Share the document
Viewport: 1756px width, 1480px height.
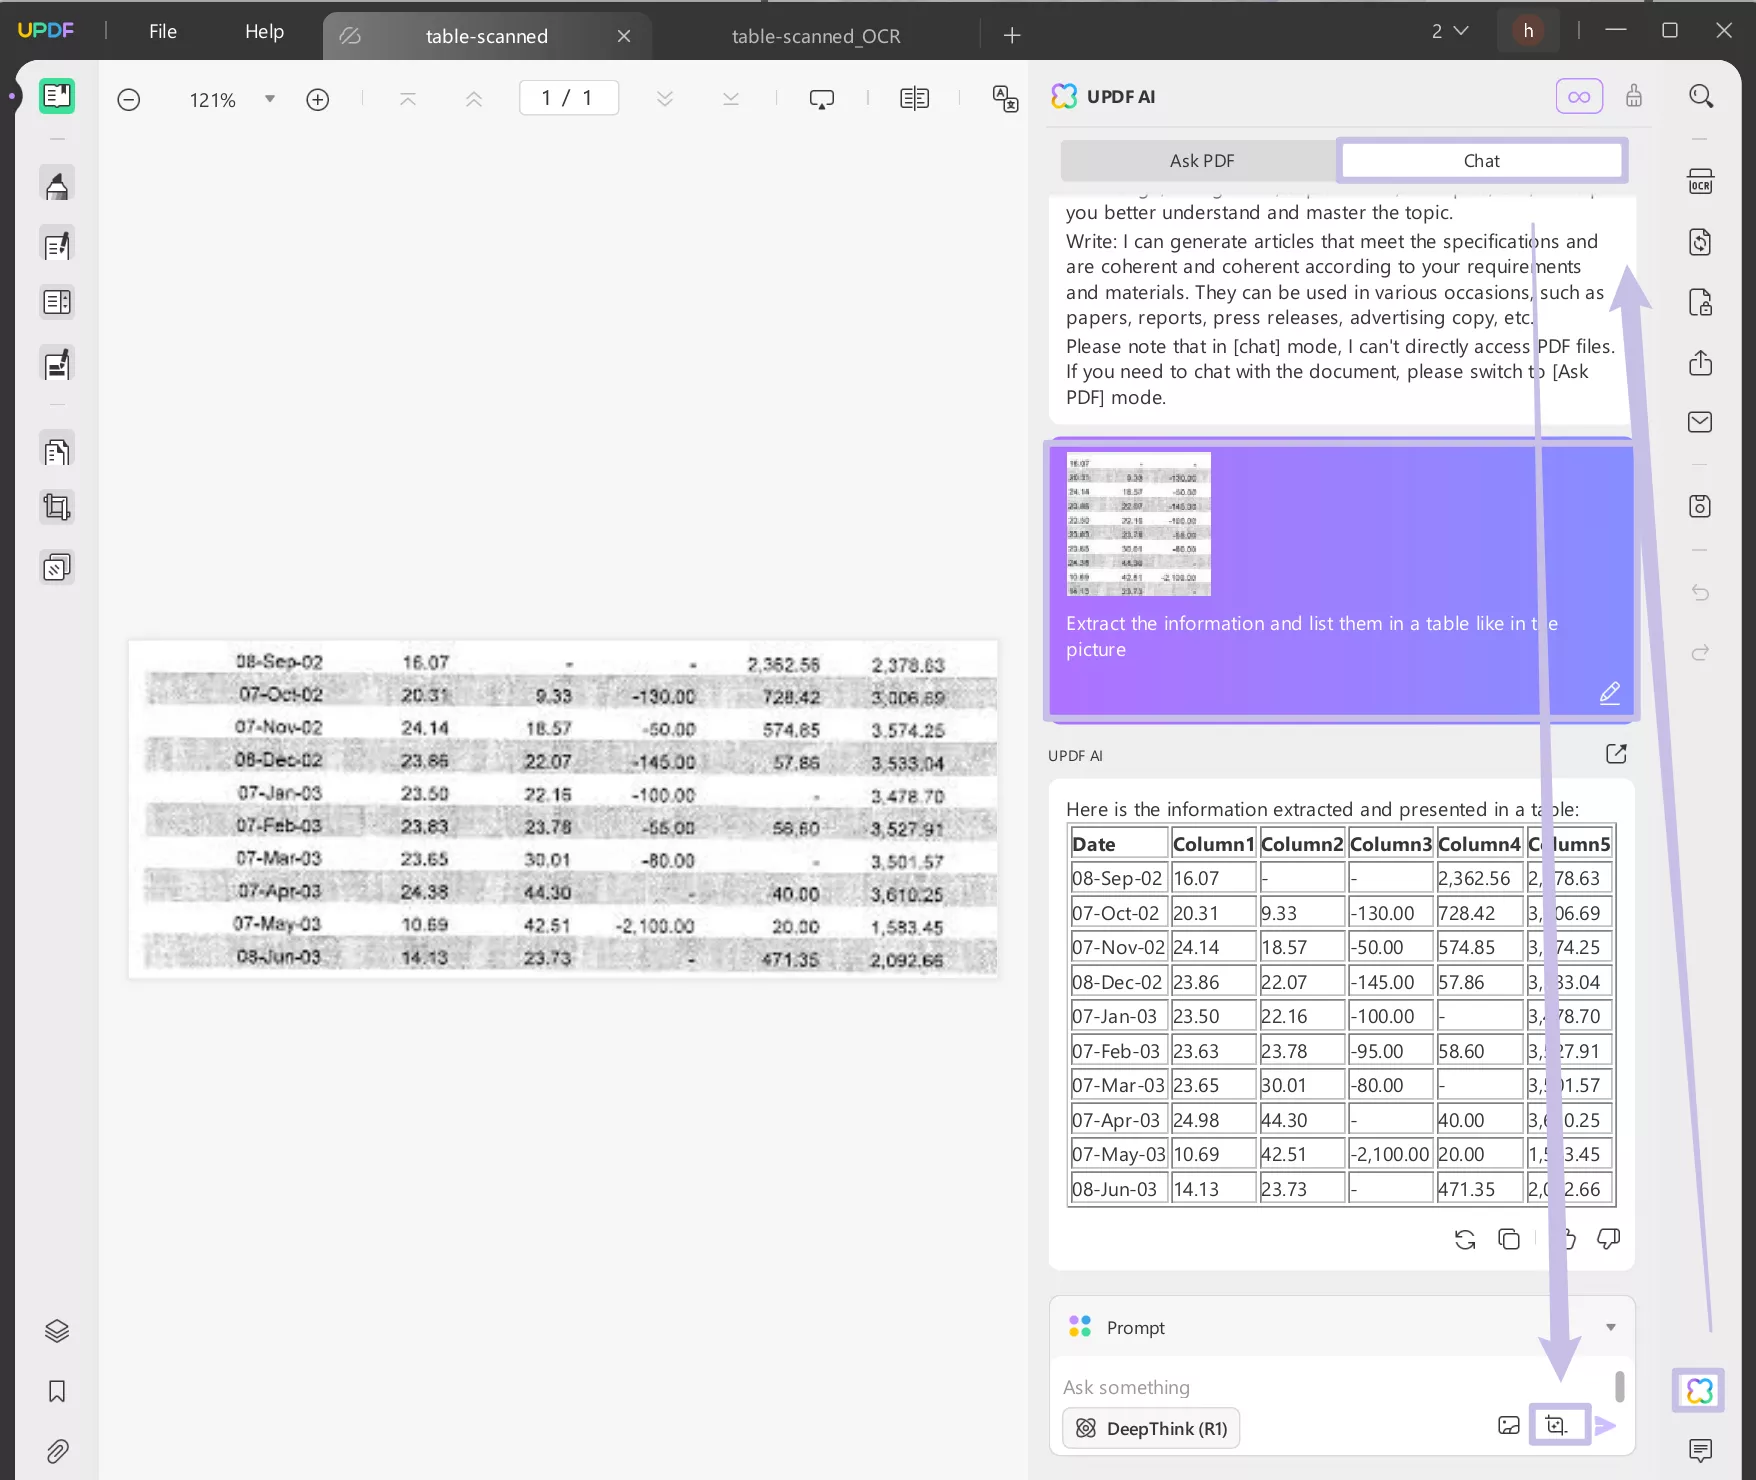[1701, 362]
